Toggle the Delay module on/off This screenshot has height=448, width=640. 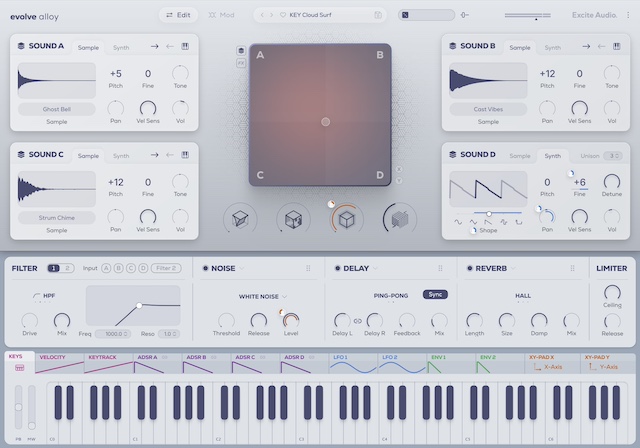[337, 269]
